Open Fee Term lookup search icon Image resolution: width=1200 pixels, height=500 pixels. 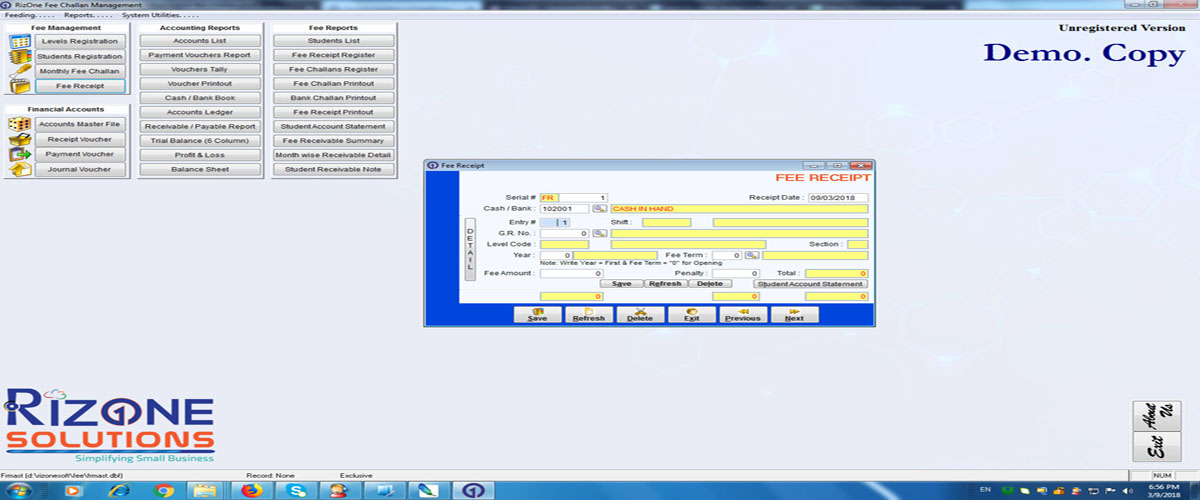coord(751,256)
